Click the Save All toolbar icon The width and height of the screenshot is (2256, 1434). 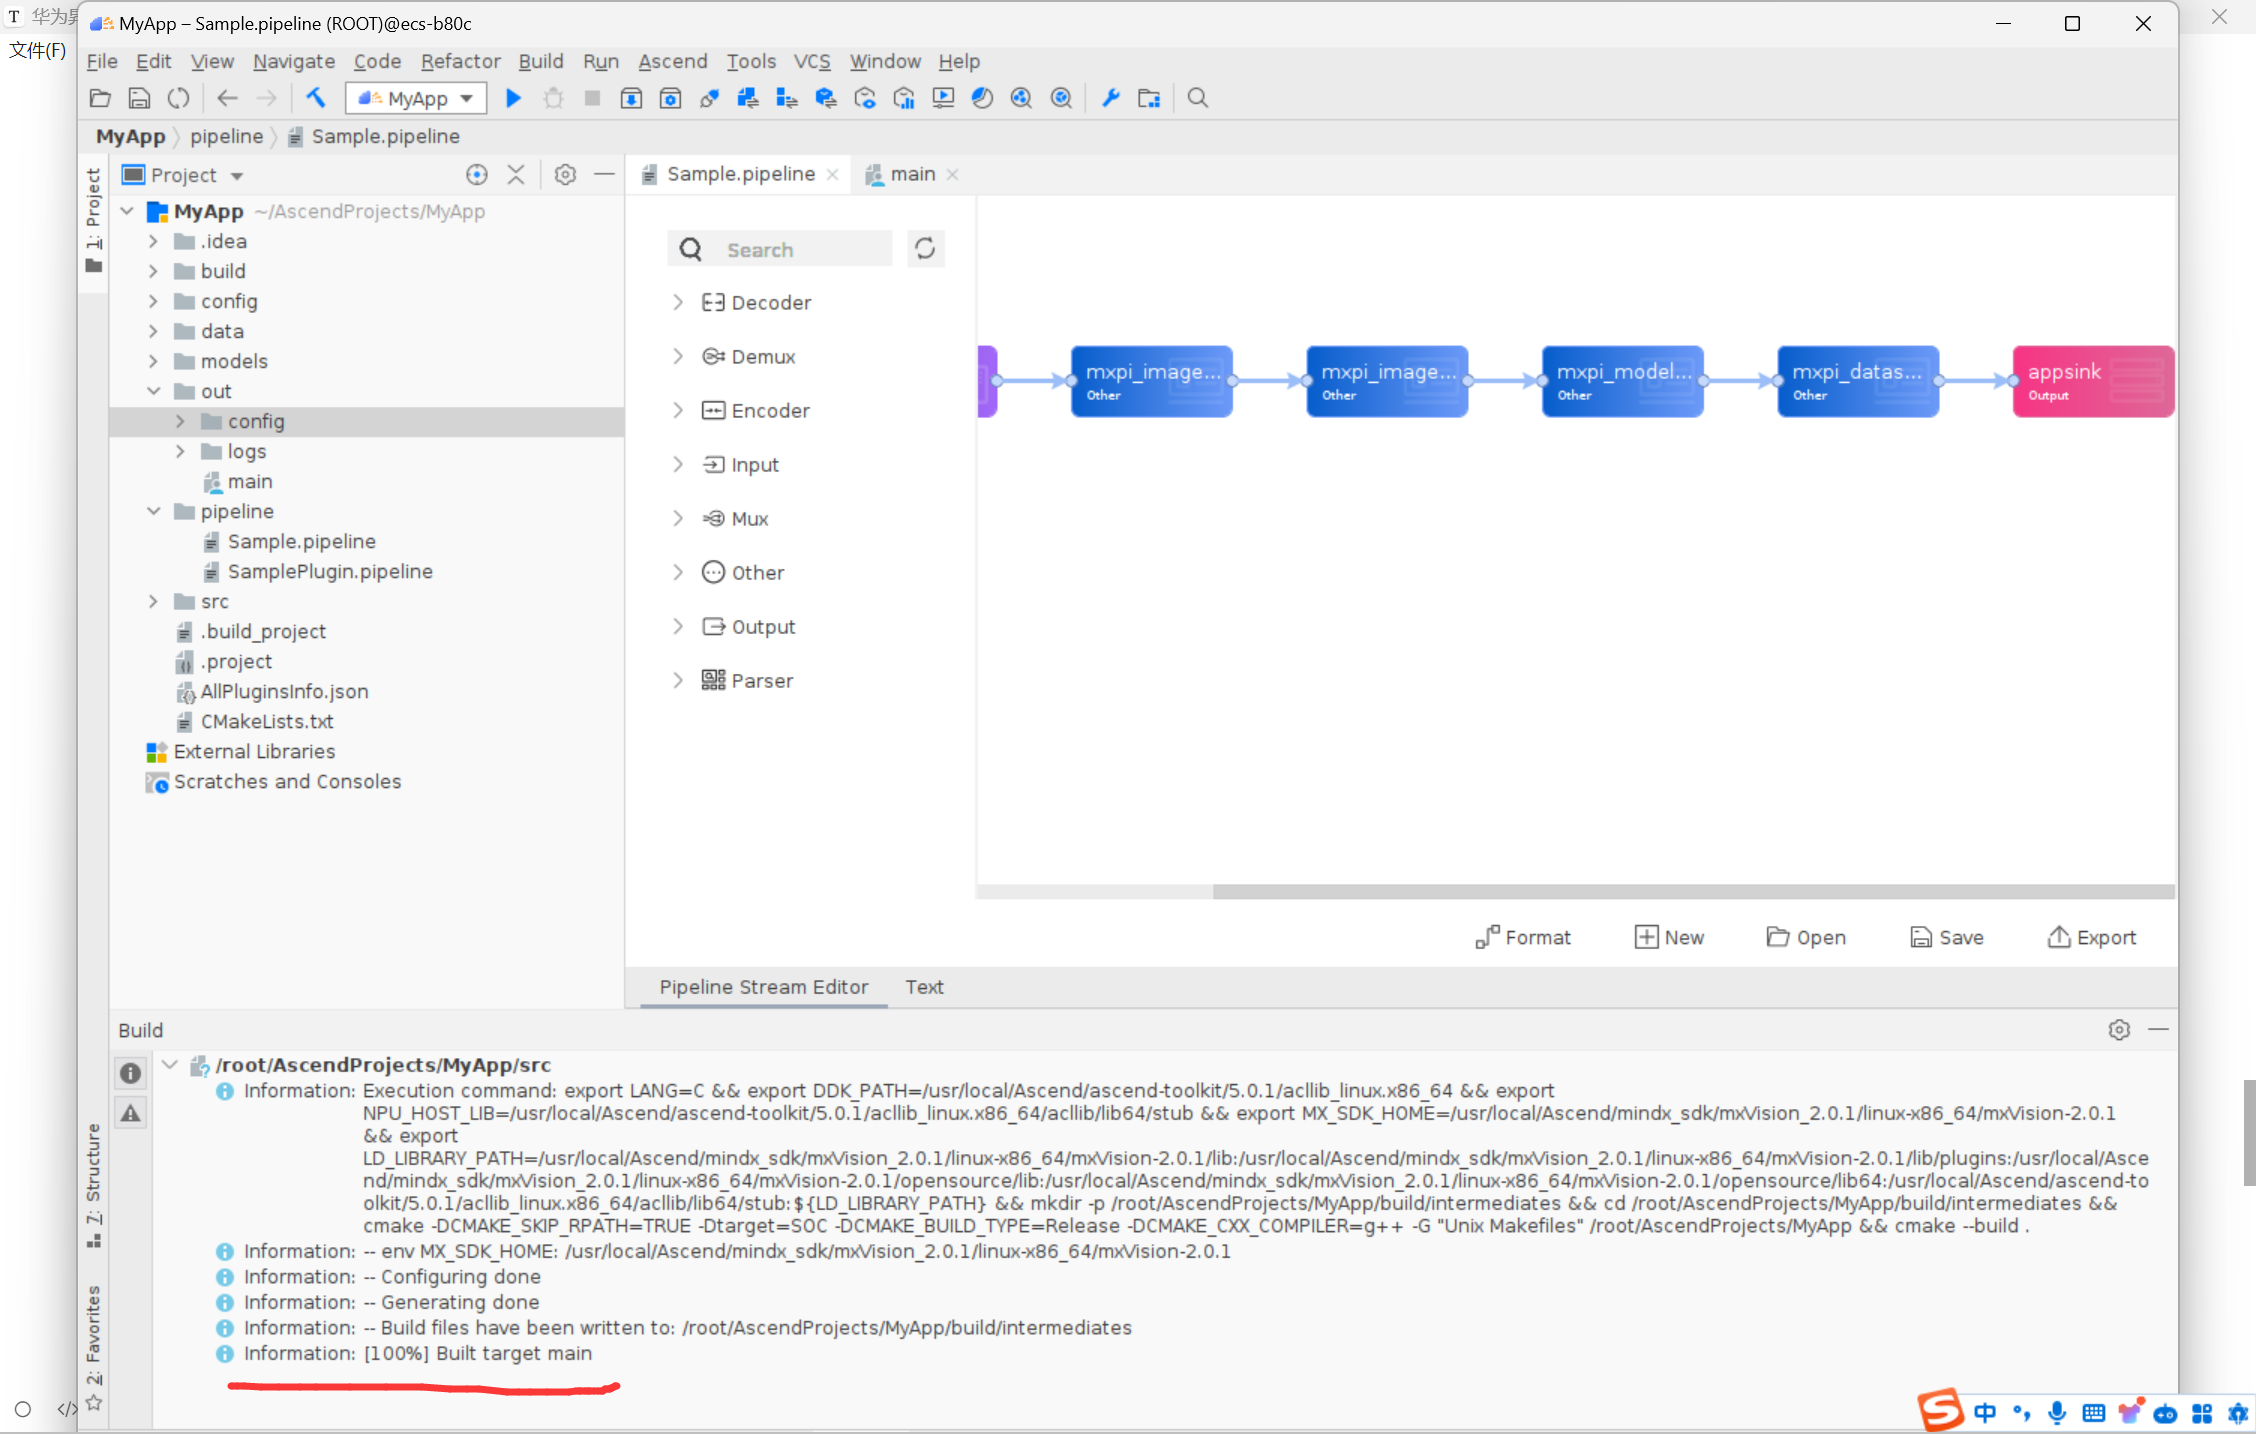pyautogui.click(x=139, y=98)
